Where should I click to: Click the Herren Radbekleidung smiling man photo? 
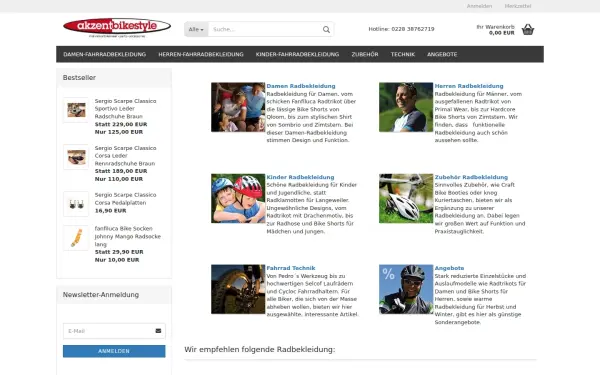click(x=406, y=107)
